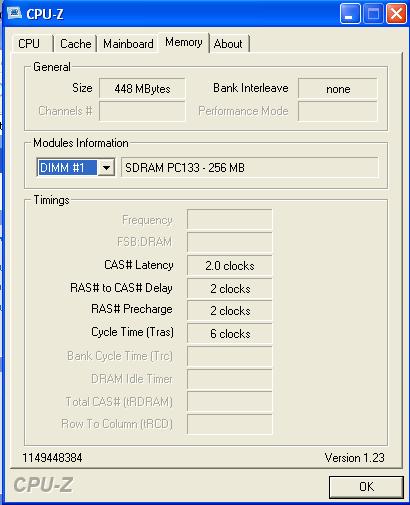
Task: Click the Cycle Time (Tras) value box
Action: click(x=230, y=333)
